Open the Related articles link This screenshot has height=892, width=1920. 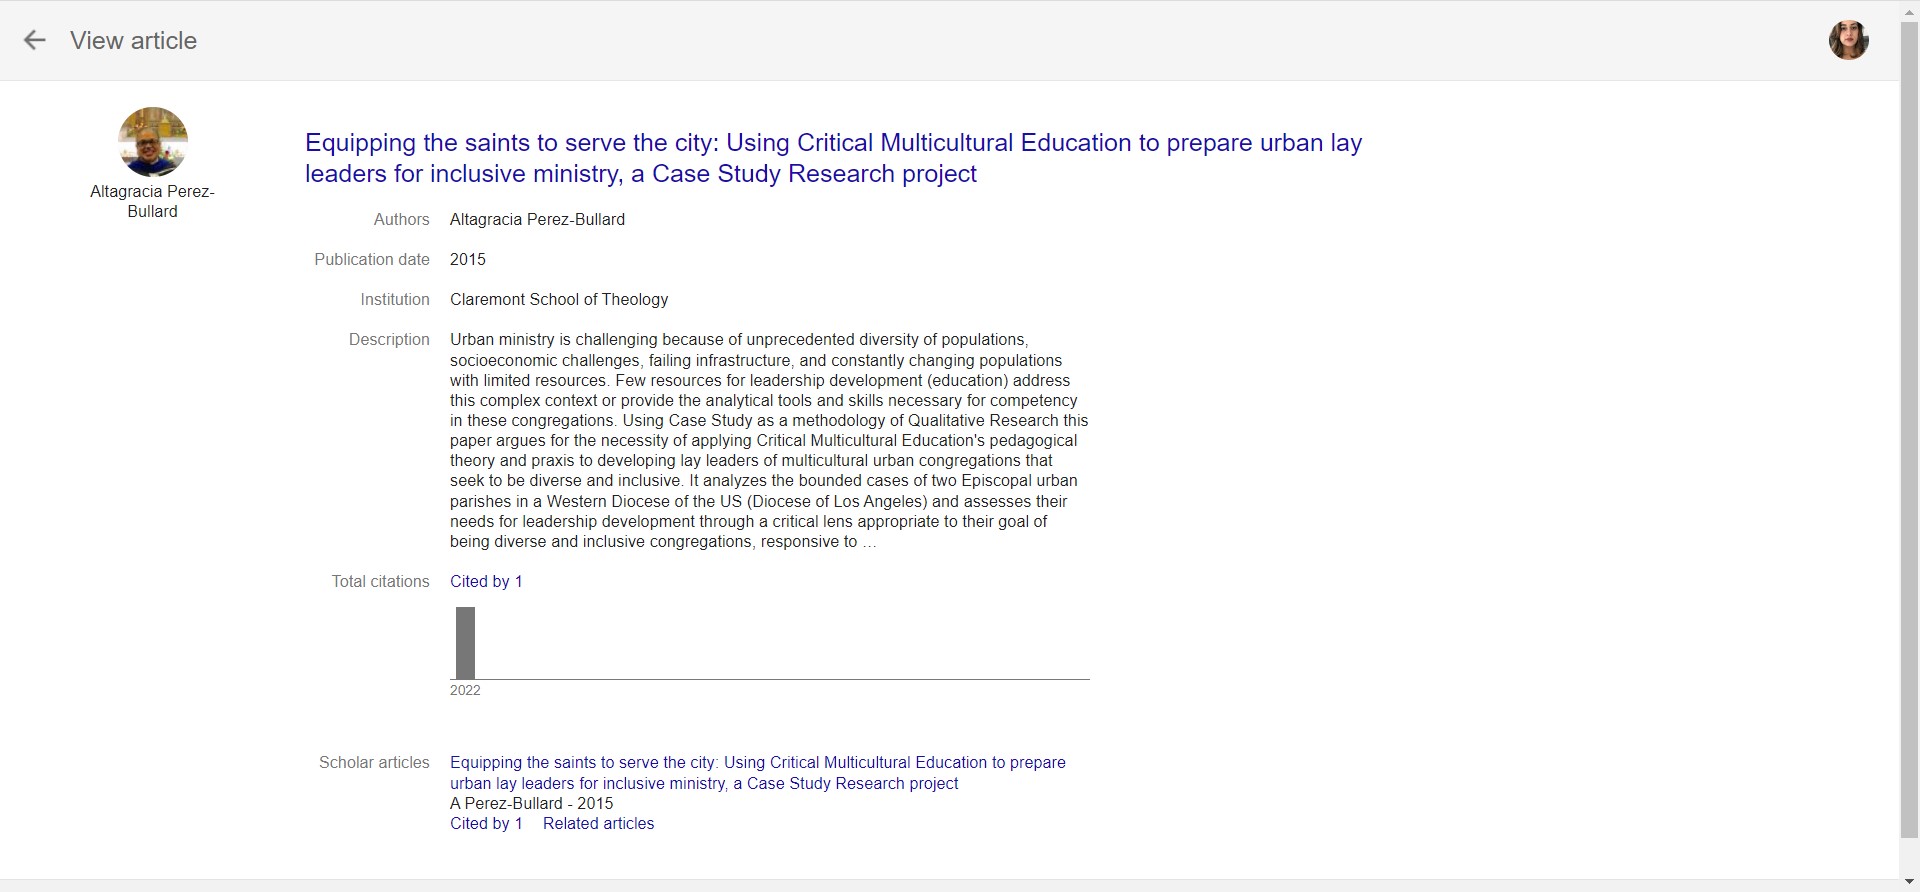tap(598, 824)
